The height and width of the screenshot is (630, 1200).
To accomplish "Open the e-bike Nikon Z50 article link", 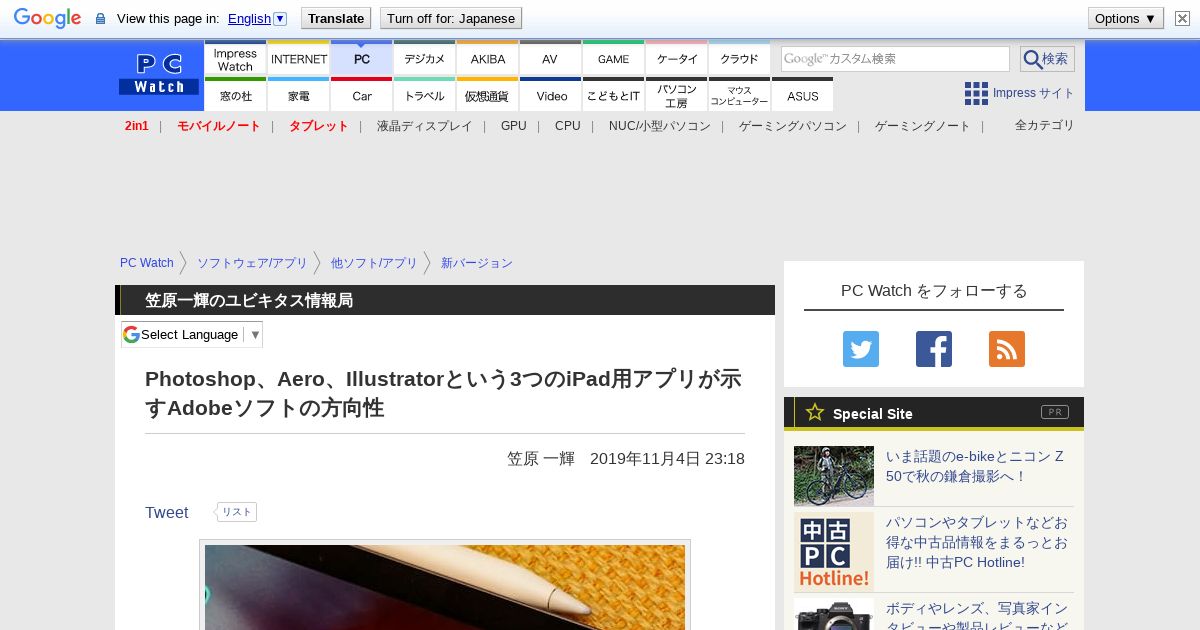I will [x=975, y=466].
